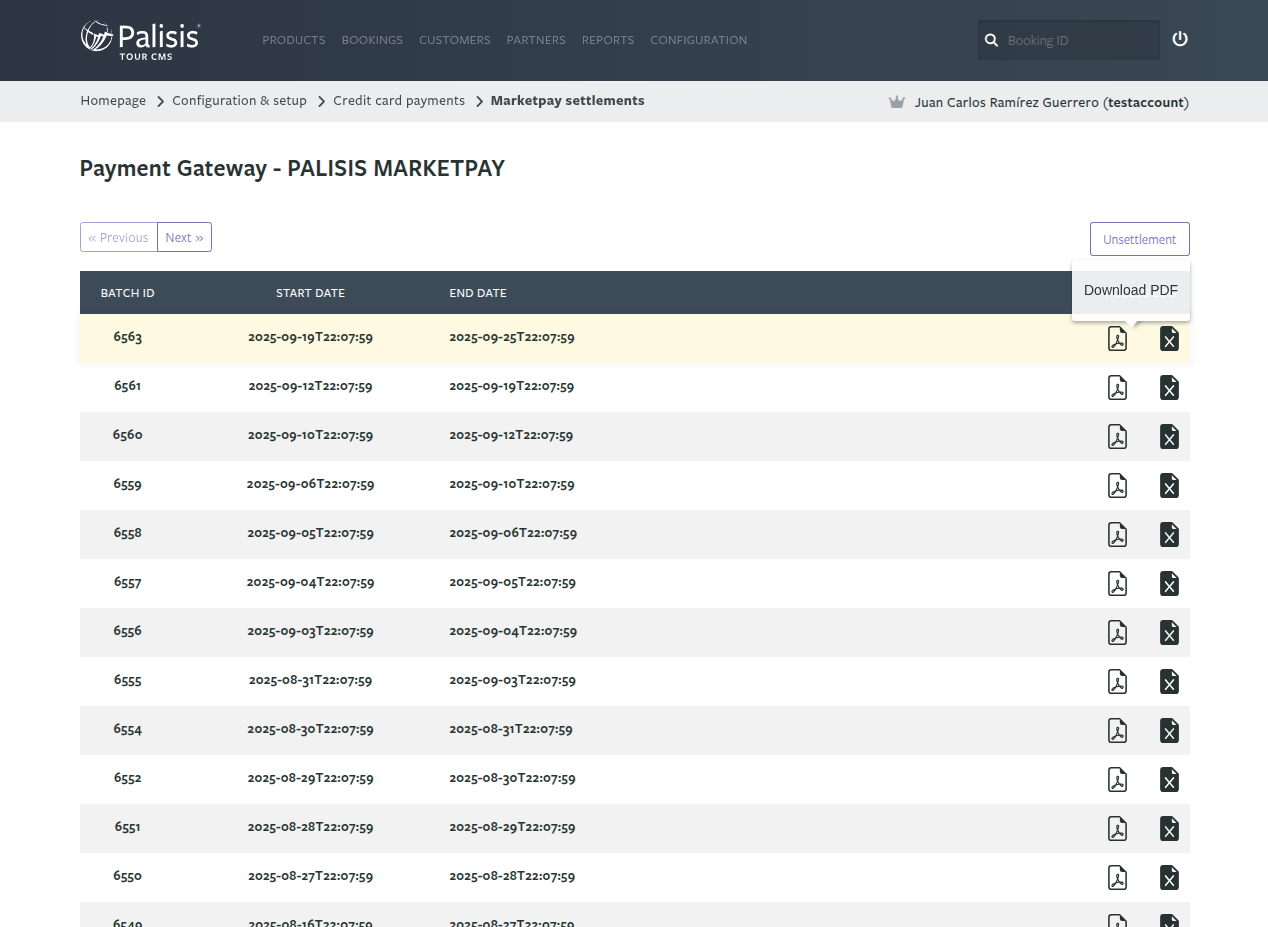The width and height of the screenshot is (1268, 927).
Task: Click end date 2025-09-25T22:07:59
Action: pos(512,338)
